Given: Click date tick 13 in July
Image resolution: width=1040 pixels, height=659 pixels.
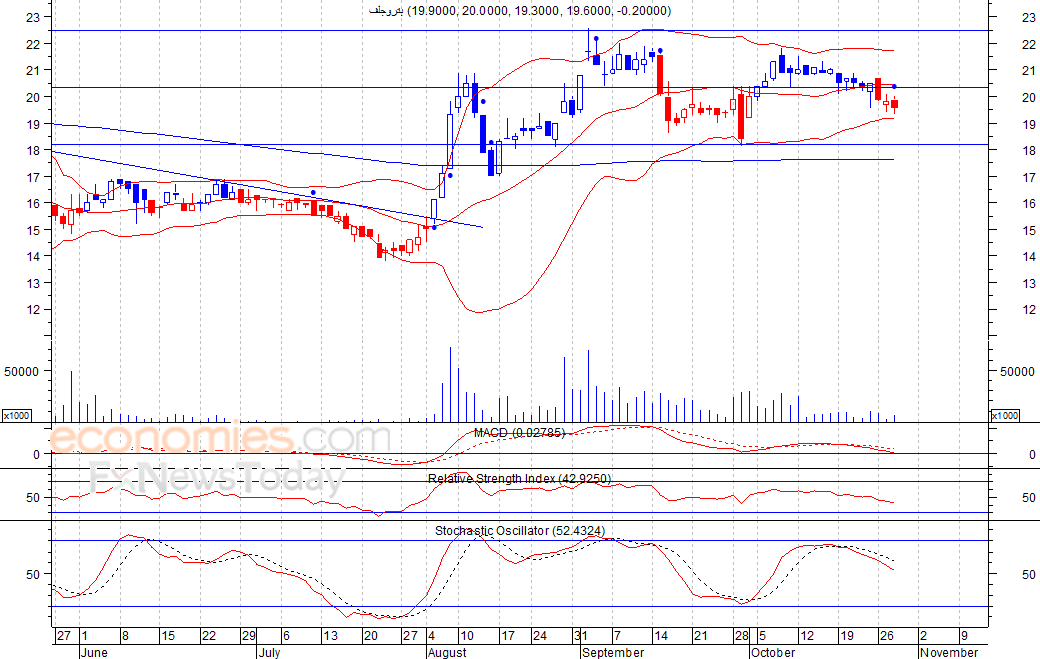Looking at the screenshot, I should [x=330, y=636].
